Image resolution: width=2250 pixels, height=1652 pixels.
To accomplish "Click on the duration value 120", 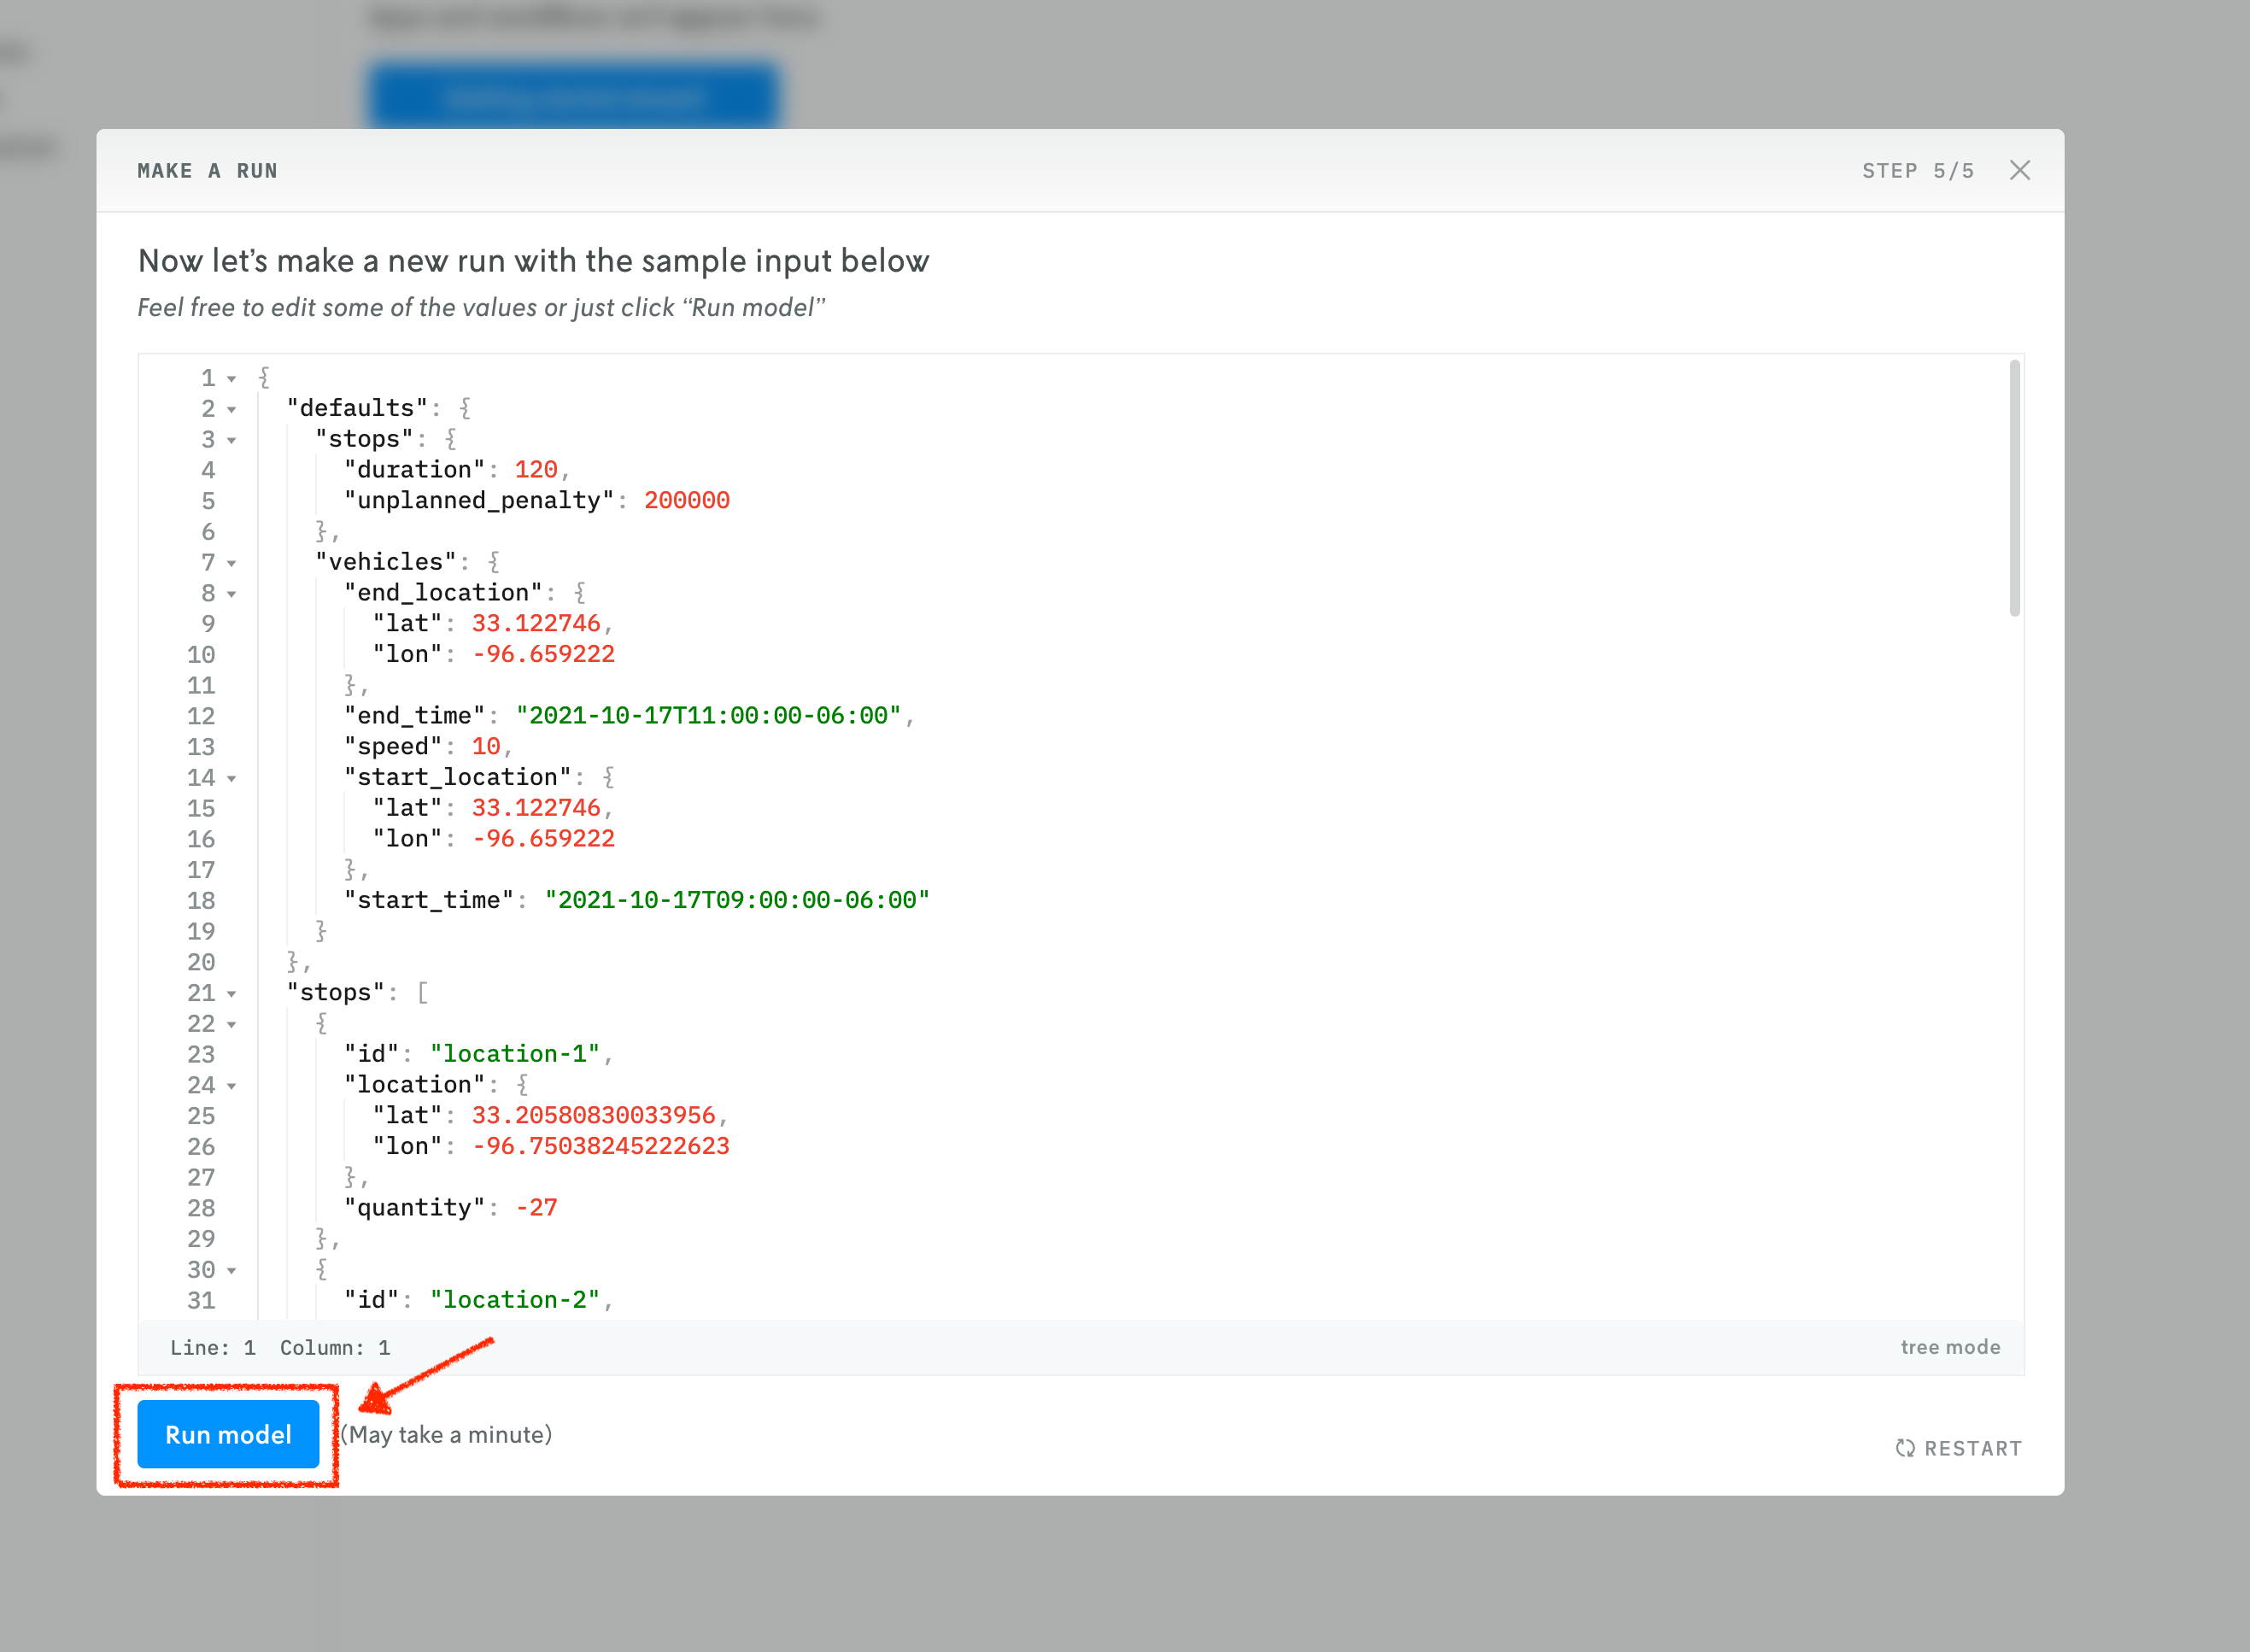I will click(536, 469).
